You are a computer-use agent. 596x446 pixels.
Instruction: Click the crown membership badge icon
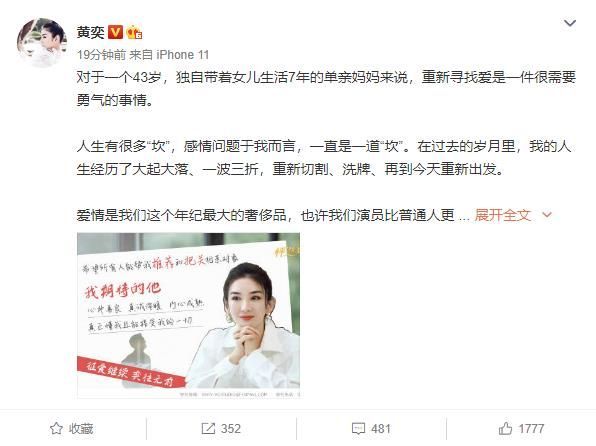[134, 33]
